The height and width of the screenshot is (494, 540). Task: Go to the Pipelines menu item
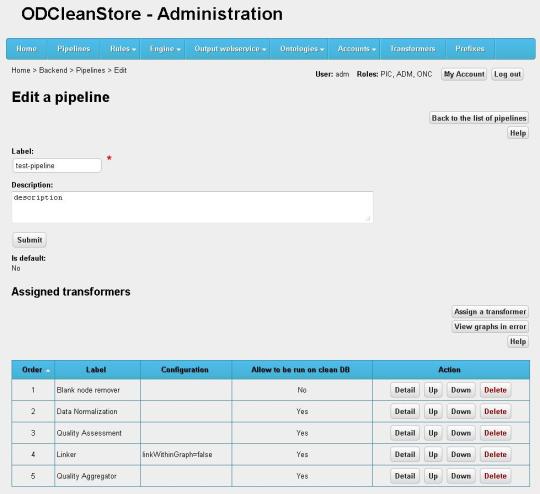[x=74, y=49]
